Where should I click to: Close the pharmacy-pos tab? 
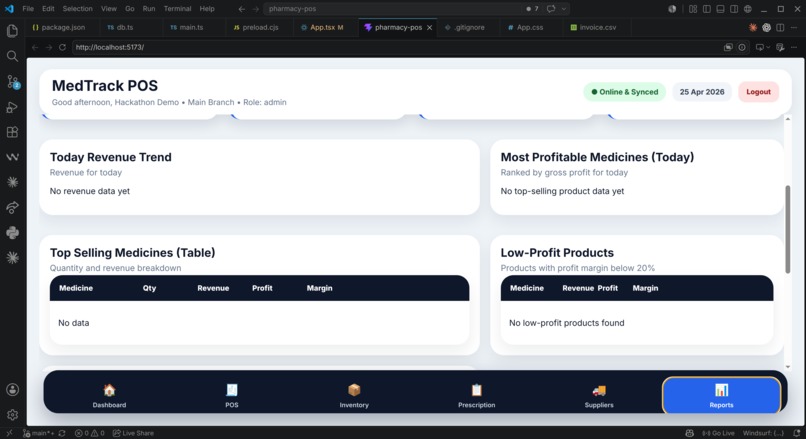(x=429, y=27)
